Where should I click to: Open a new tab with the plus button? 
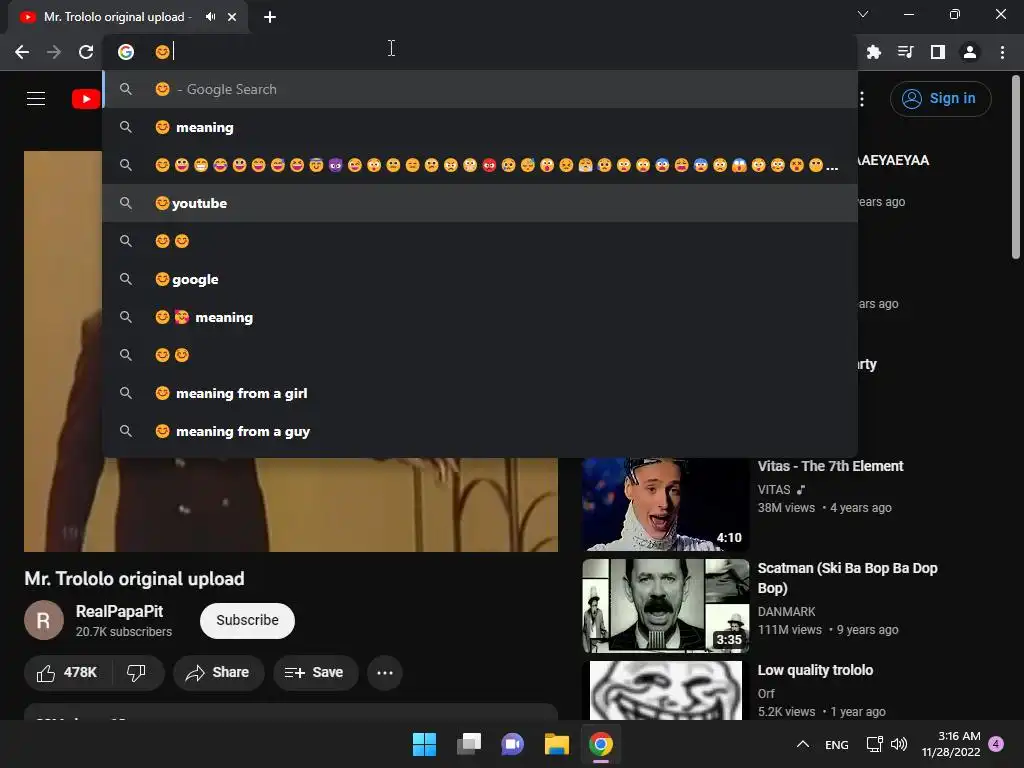269,17
